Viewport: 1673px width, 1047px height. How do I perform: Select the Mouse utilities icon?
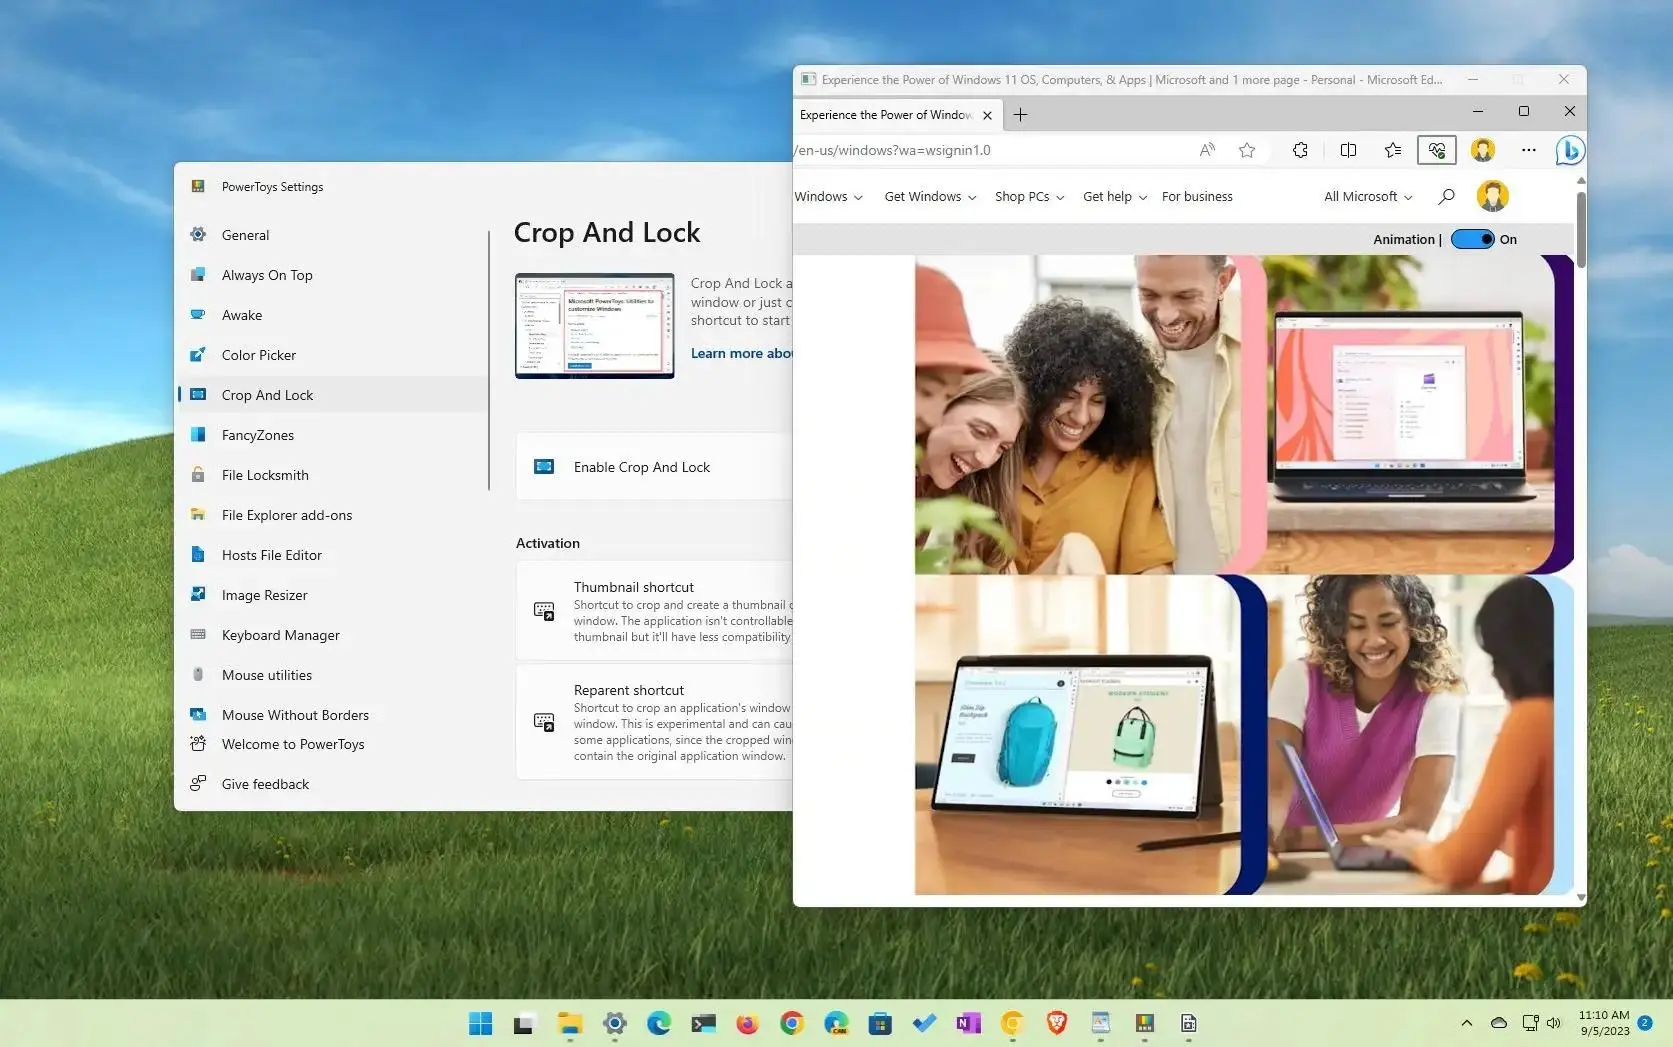(x=198, y=675)
